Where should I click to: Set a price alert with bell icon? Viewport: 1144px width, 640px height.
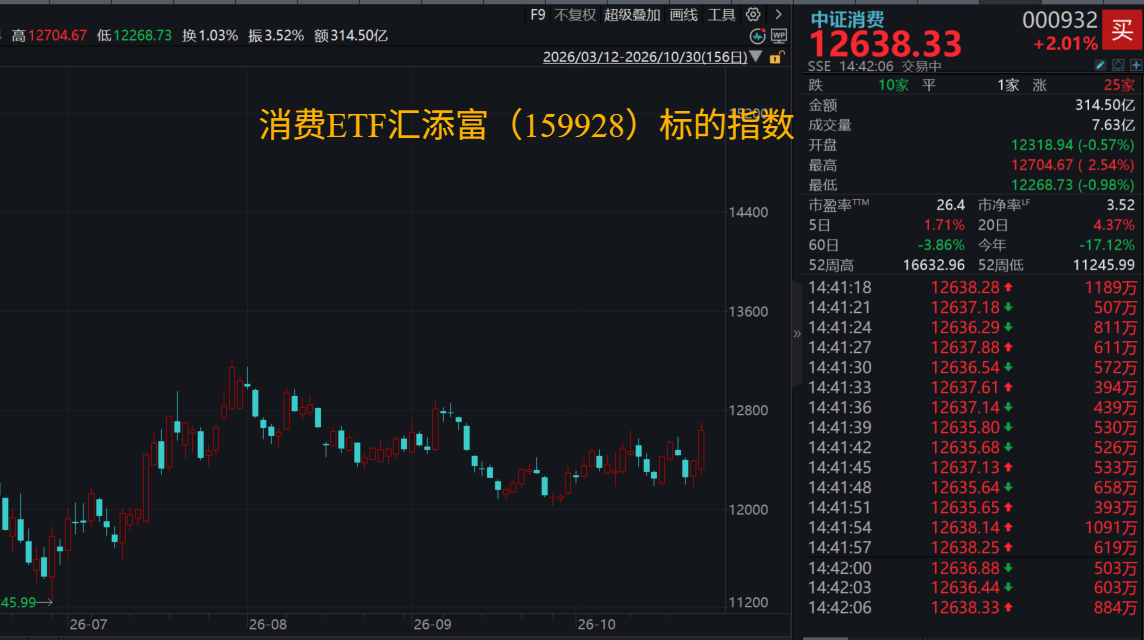1118,66
